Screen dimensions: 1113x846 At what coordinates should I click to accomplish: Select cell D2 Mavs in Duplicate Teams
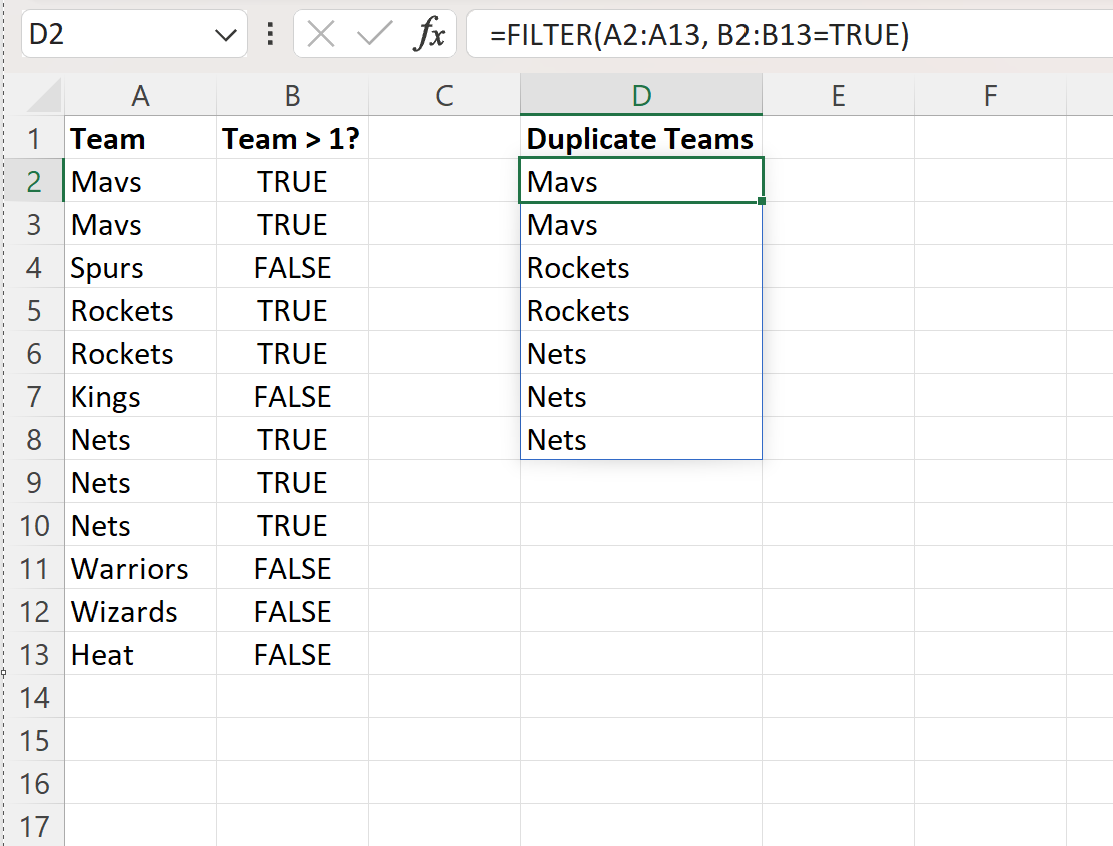coord(642,182)
